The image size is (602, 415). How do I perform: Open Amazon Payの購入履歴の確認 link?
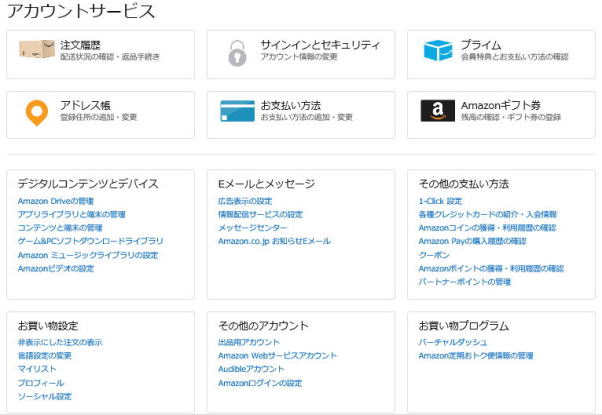(x=472, y=241)
